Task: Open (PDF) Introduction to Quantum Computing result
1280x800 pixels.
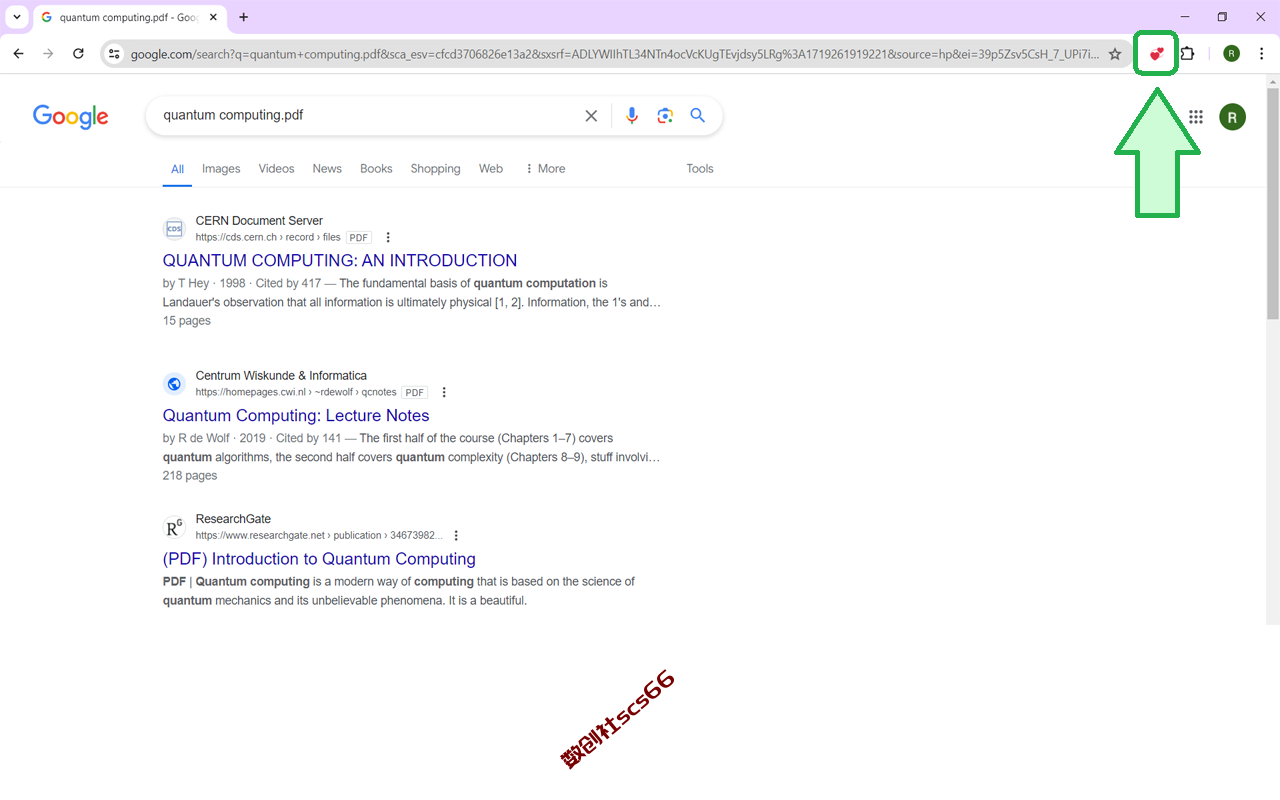Action: [319, 559]
